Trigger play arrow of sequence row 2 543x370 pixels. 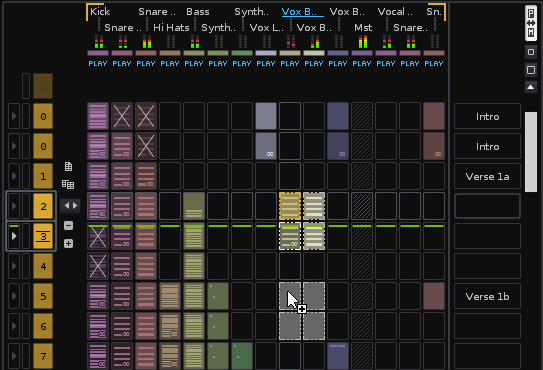[x=14, y=206]
